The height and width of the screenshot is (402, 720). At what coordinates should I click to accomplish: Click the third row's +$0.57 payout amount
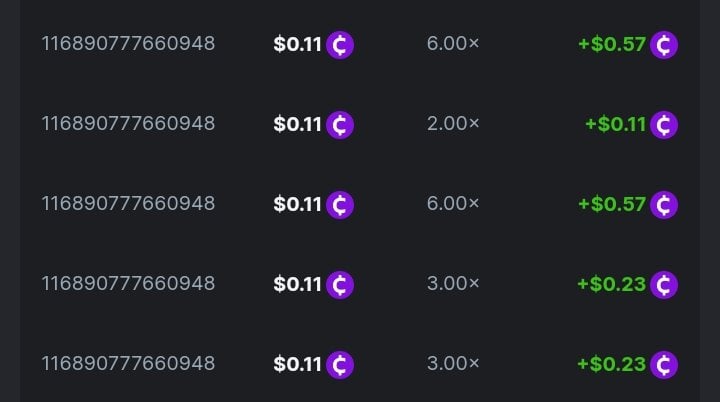tap(611, 205)
